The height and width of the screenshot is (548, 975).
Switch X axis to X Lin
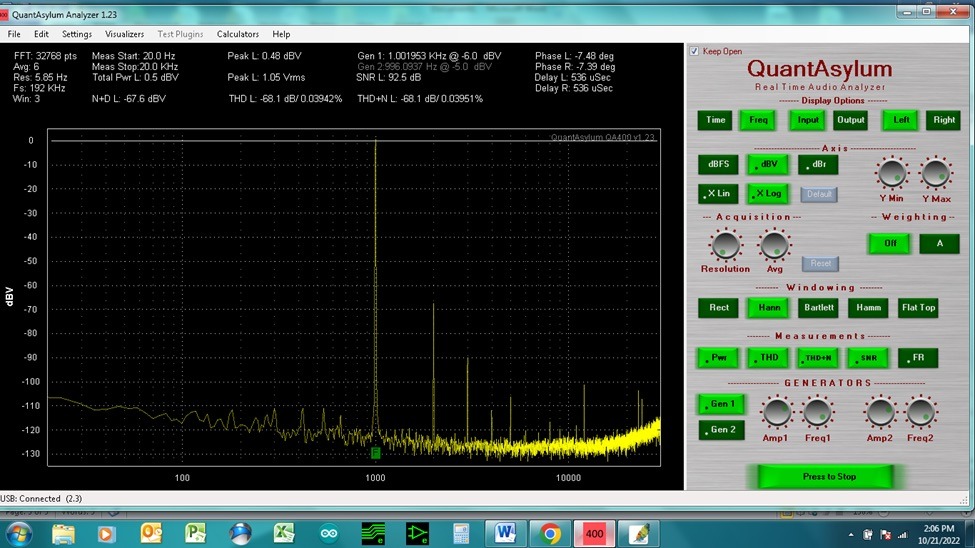click(718, 193)
